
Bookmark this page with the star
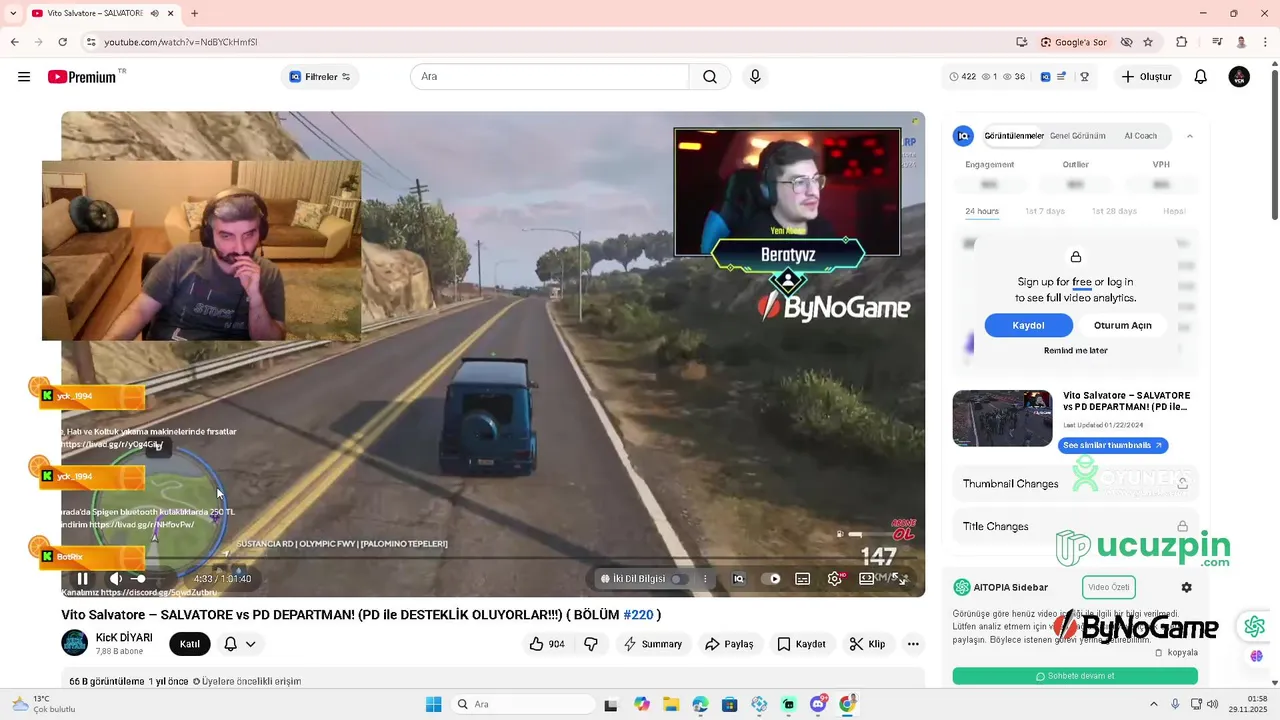tap(1148, 42)
